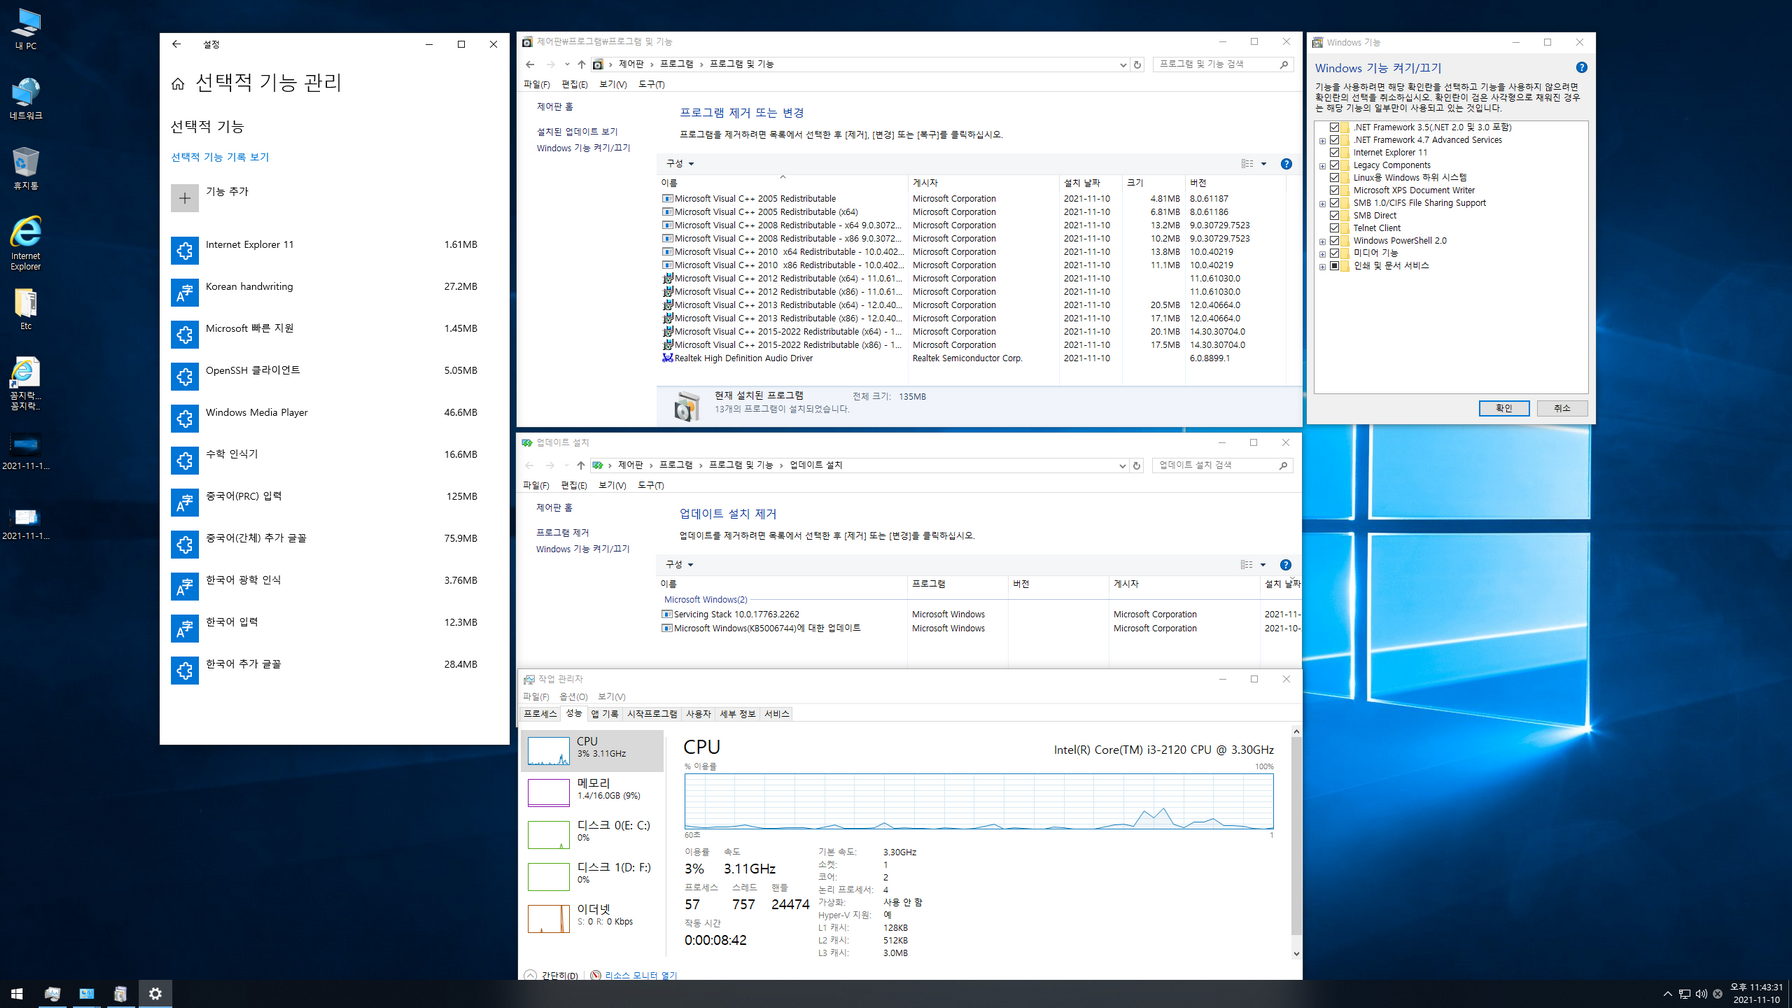Toggle the Legacy Components checkbox

(1334, 165)
